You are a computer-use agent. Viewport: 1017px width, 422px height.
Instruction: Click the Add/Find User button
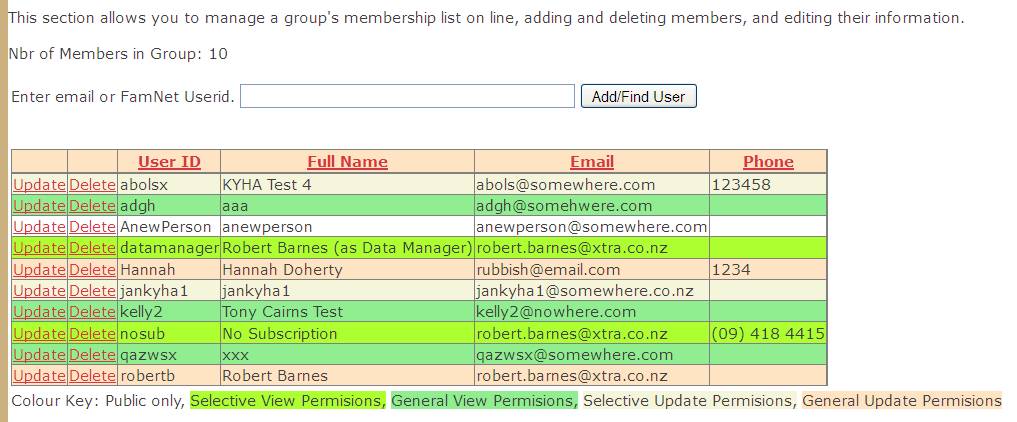638,97
